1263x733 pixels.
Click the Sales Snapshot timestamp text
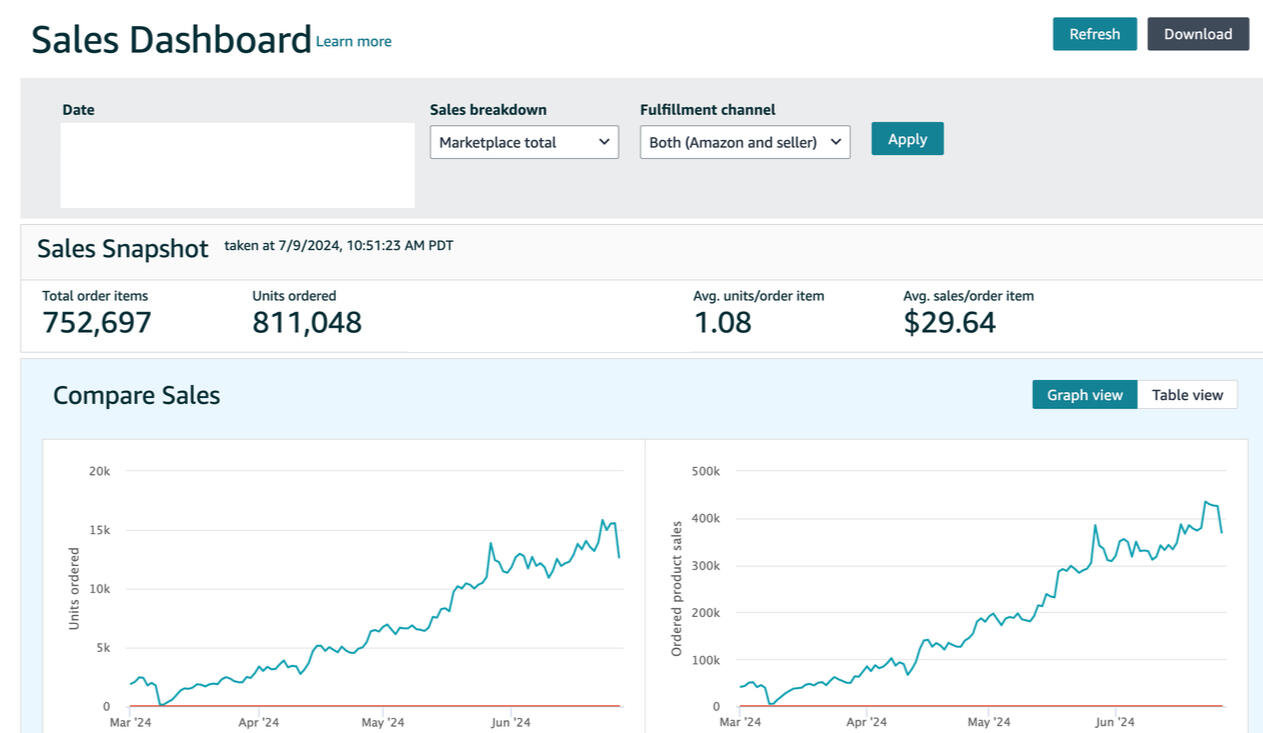tap(338, 246)
